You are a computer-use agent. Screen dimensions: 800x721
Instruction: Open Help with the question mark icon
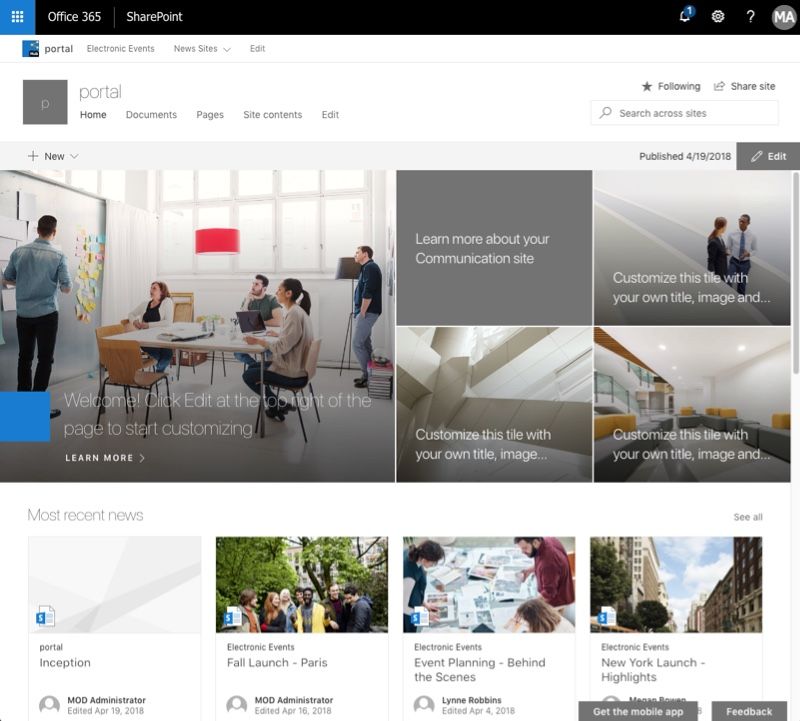tap(749, 16)
